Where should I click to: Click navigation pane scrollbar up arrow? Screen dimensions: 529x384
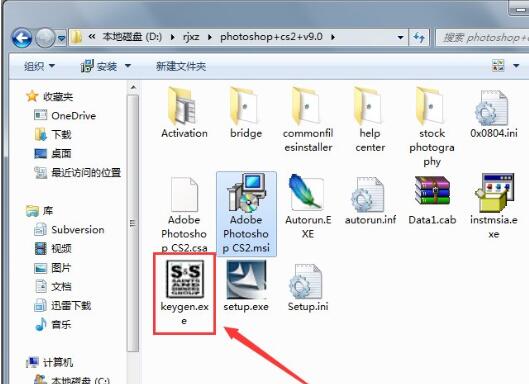coord(133,87)
